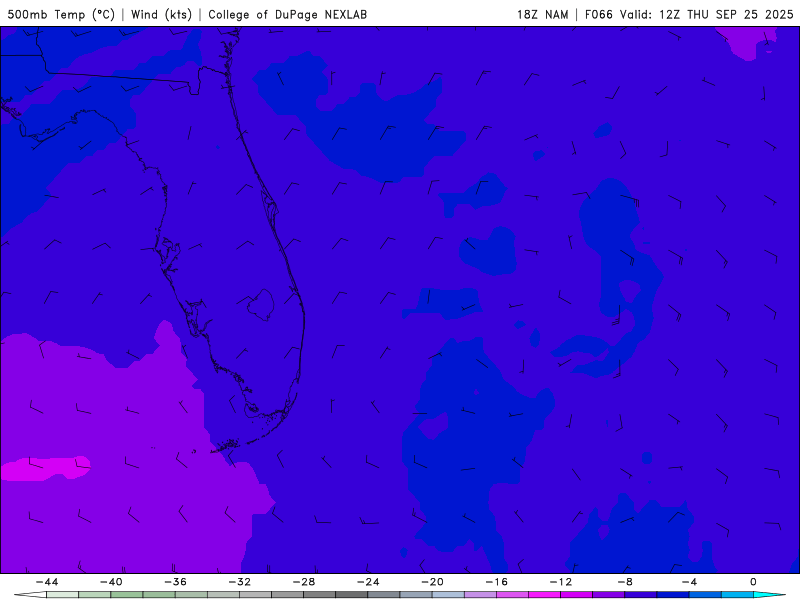
Task: Click the -4 color bar label
Action: pos(690,582)
